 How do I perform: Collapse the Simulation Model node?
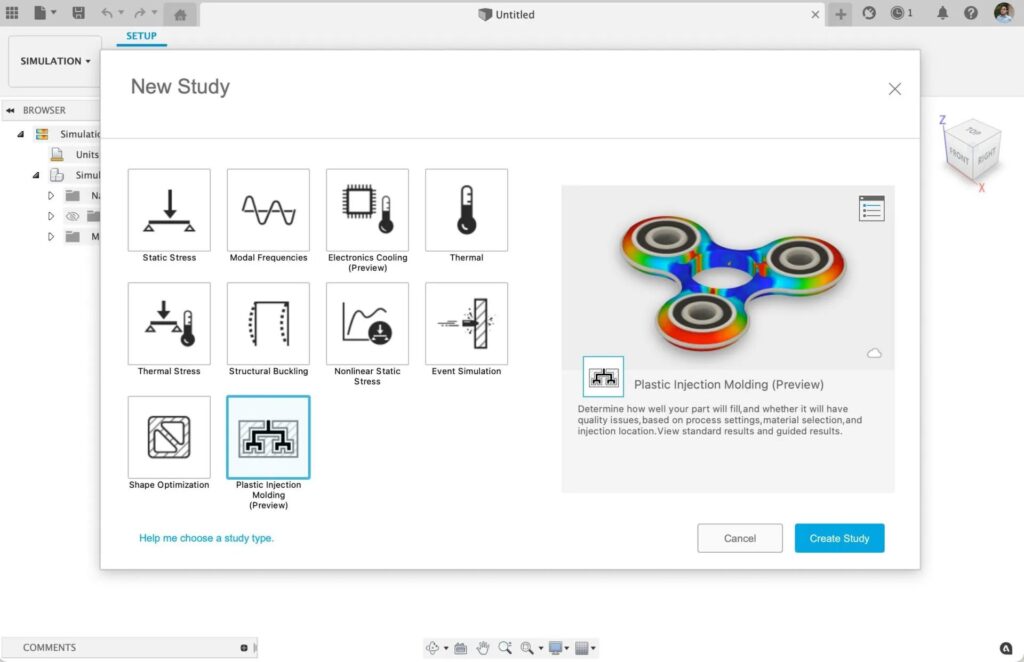pos(36,175)
